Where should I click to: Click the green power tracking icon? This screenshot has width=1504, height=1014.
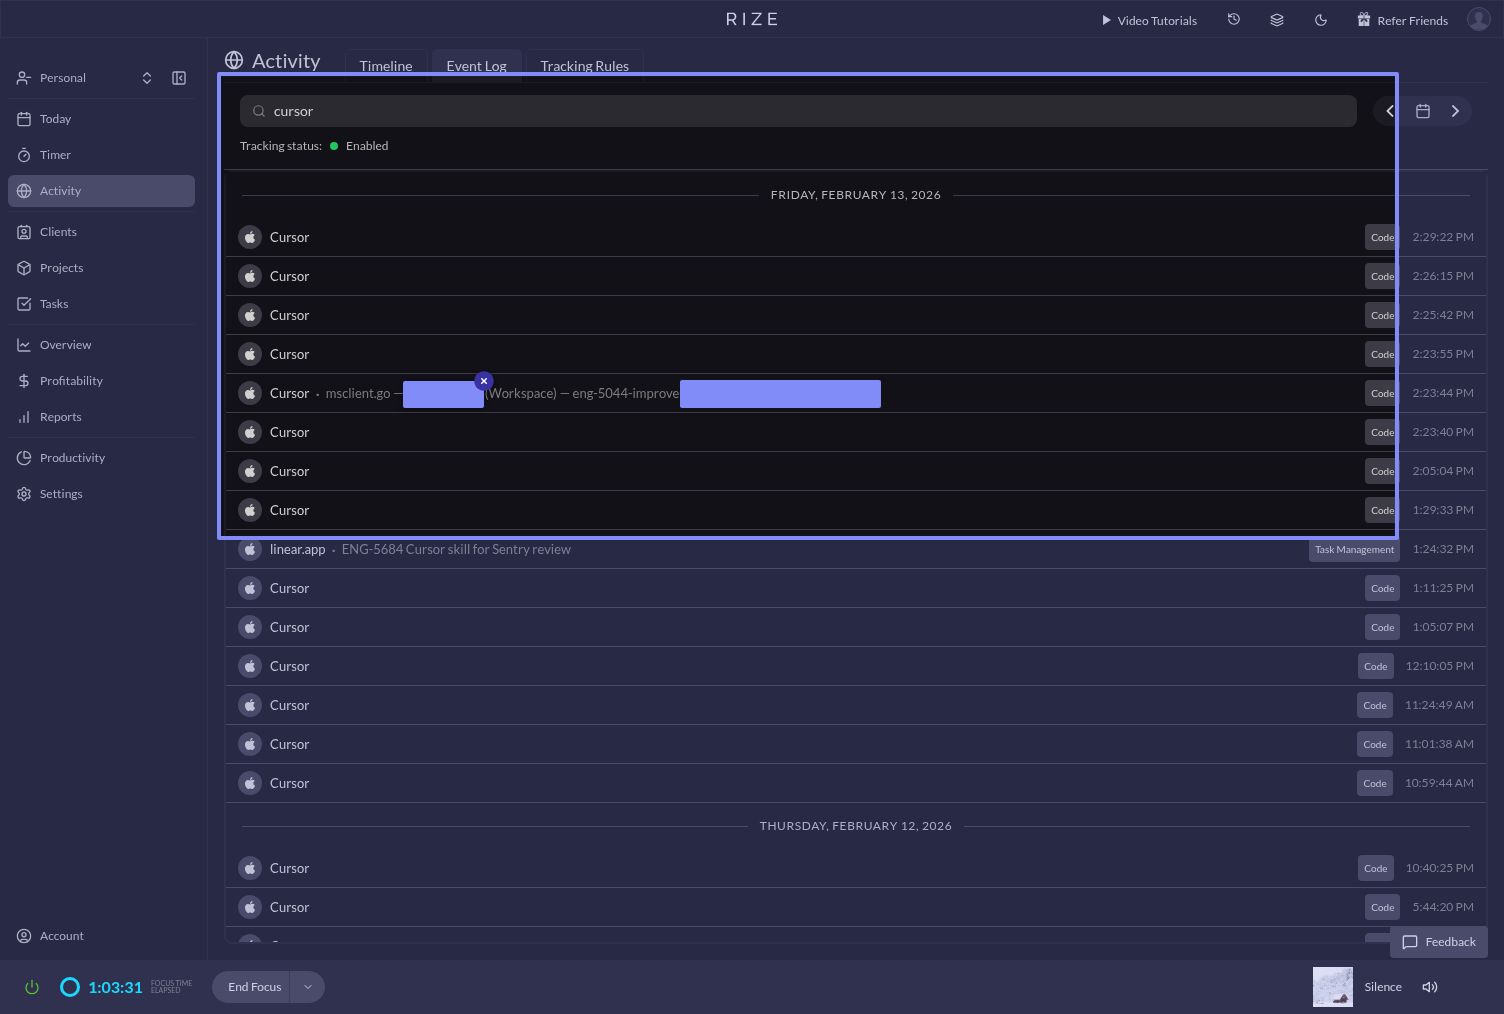point(32,987)
